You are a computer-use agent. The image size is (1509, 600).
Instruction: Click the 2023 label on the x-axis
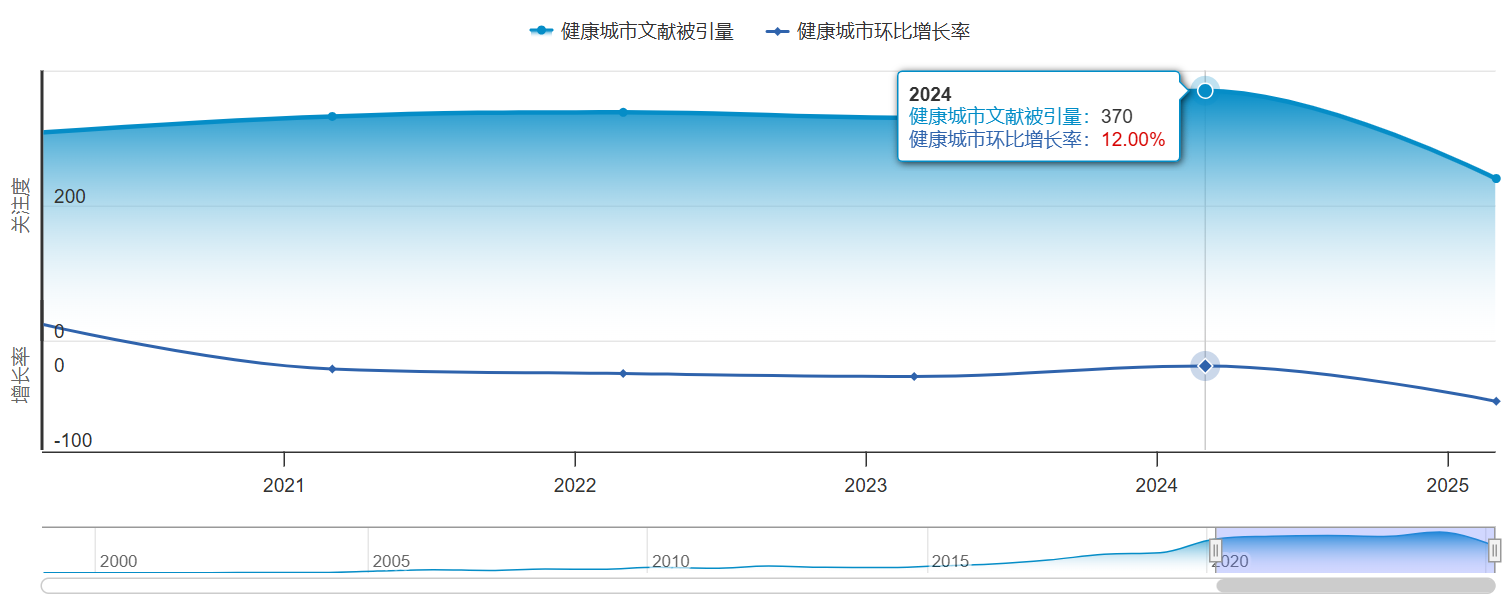coord(866,486)
